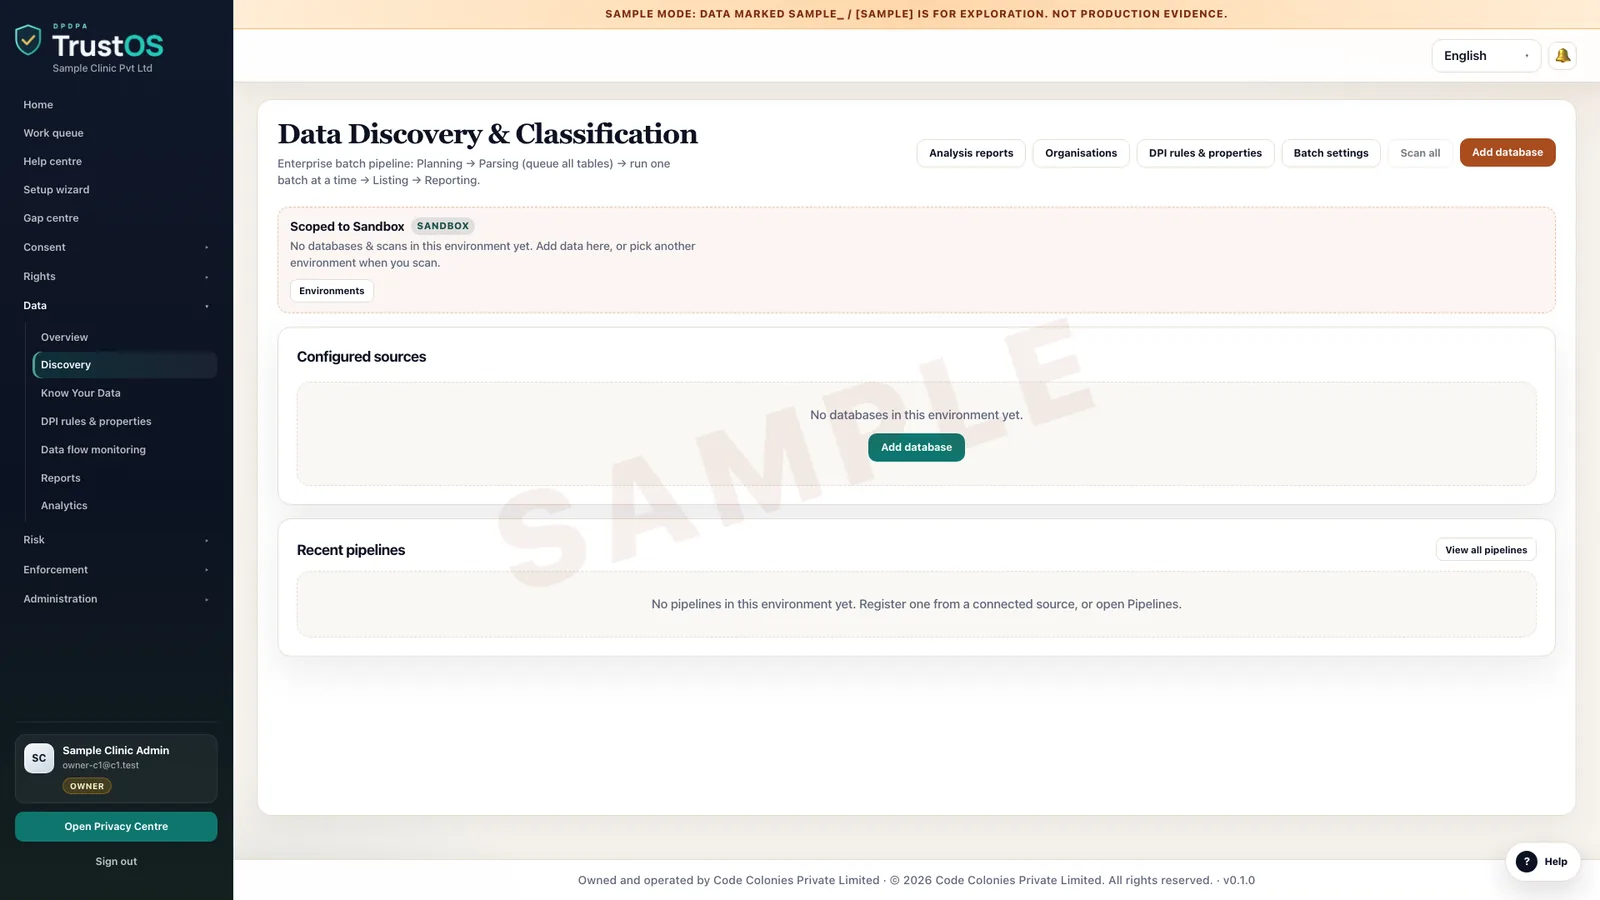Open Reports under Data
This screenshot has width=1600, height=900.
tap(124, 478)
